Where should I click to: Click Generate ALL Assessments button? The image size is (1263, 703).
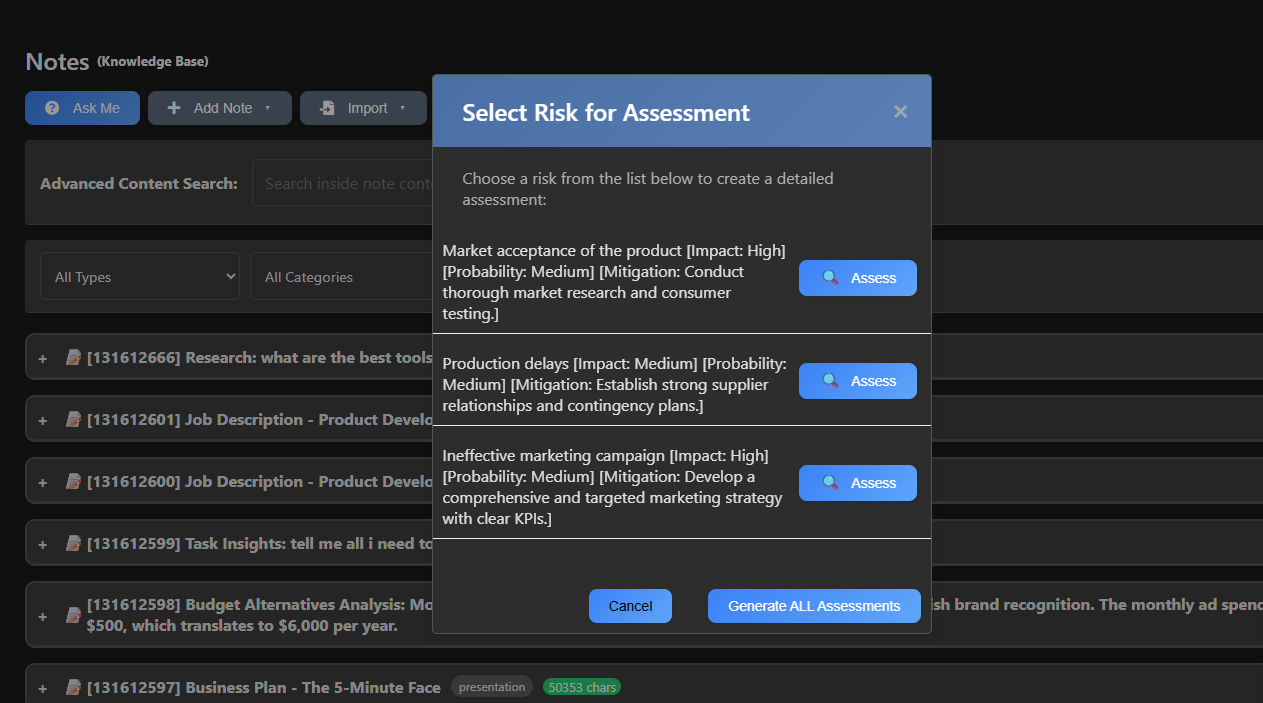(x=813, y=606)
